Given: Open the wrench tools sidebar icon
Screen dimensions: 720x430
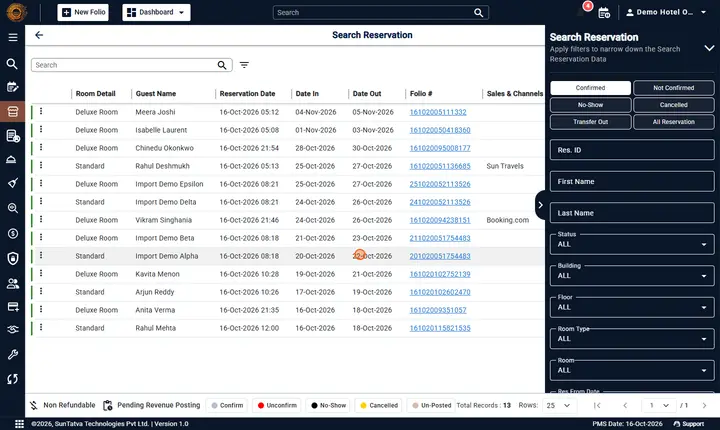Looking at the screenshot, I should tap(12, 354).
